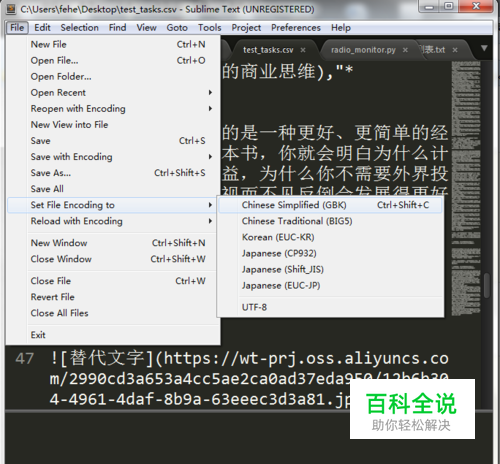
Task: Open the Edit menu
Action: point(42,28)
